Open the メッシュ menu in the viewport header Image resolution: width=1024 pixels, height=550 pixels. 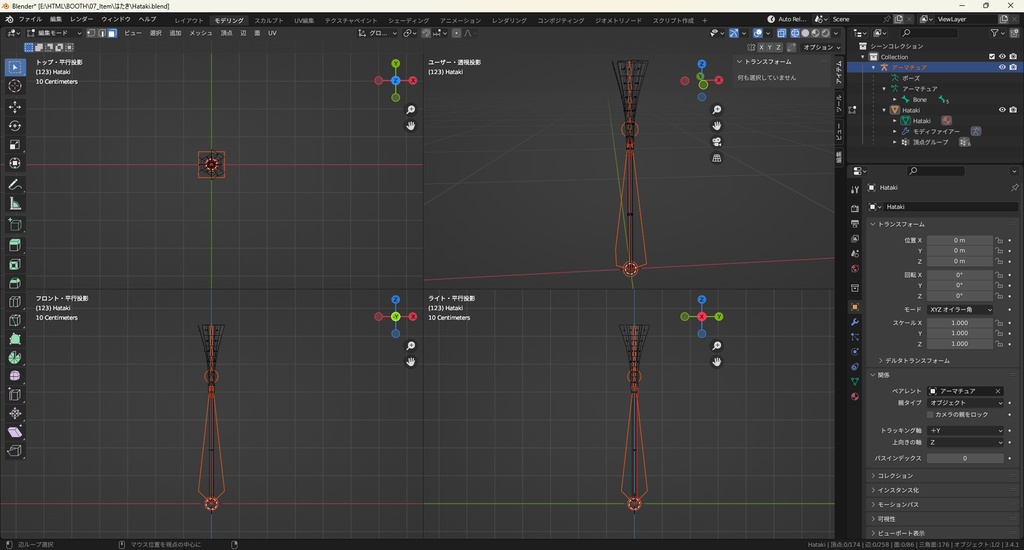coord(201,33)
